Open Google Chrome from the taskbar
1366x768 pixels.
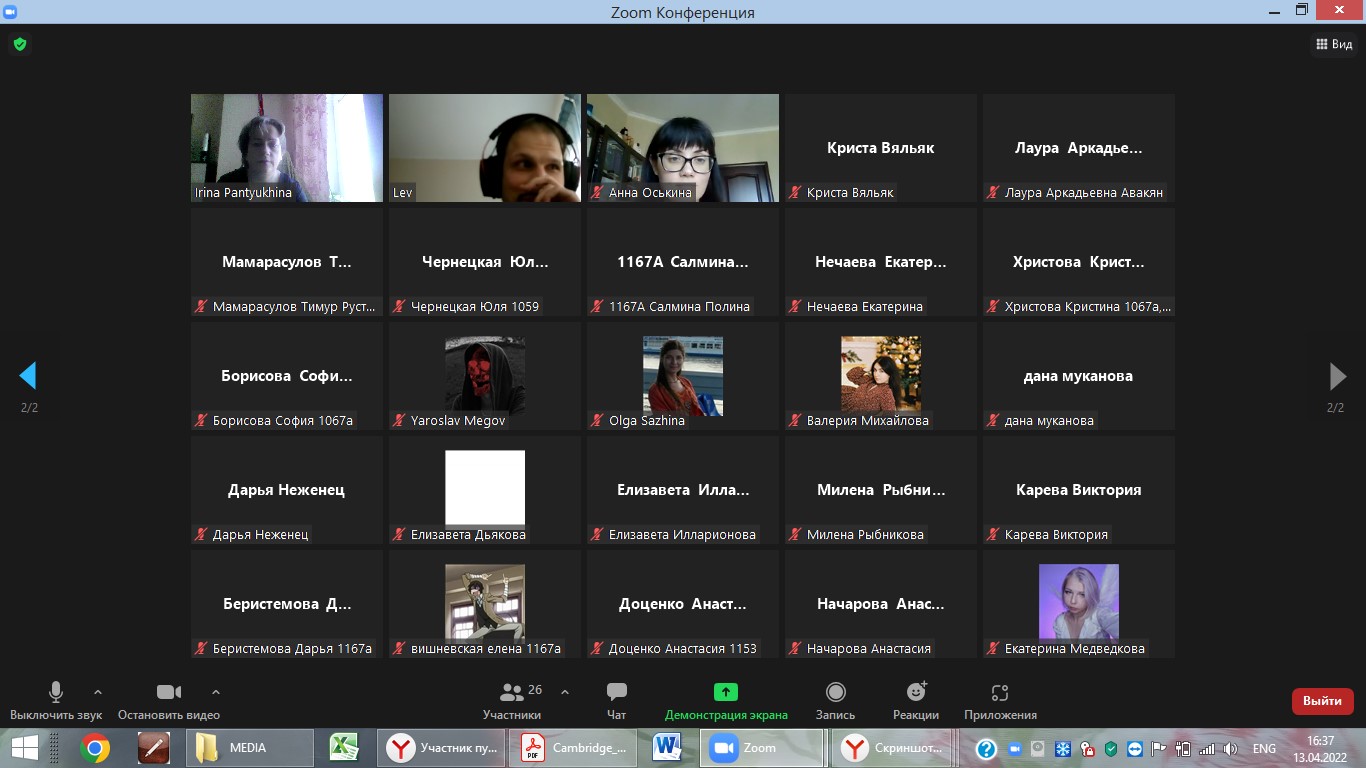(95, 748)
